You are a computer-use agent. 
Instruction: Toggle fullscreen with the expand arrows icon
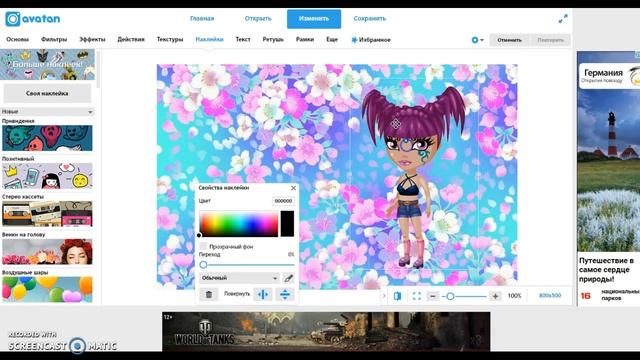[563, 19]
